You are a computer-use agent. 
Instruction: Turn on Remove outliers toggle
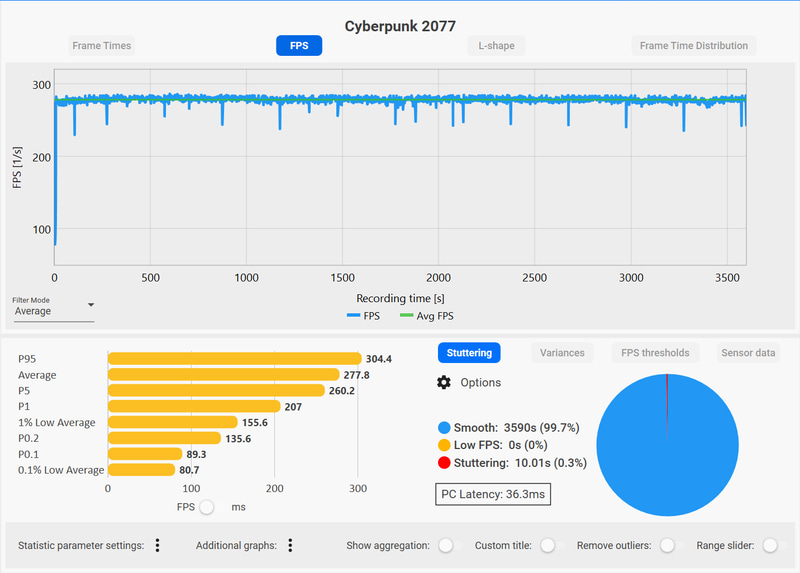pos(667,545)
